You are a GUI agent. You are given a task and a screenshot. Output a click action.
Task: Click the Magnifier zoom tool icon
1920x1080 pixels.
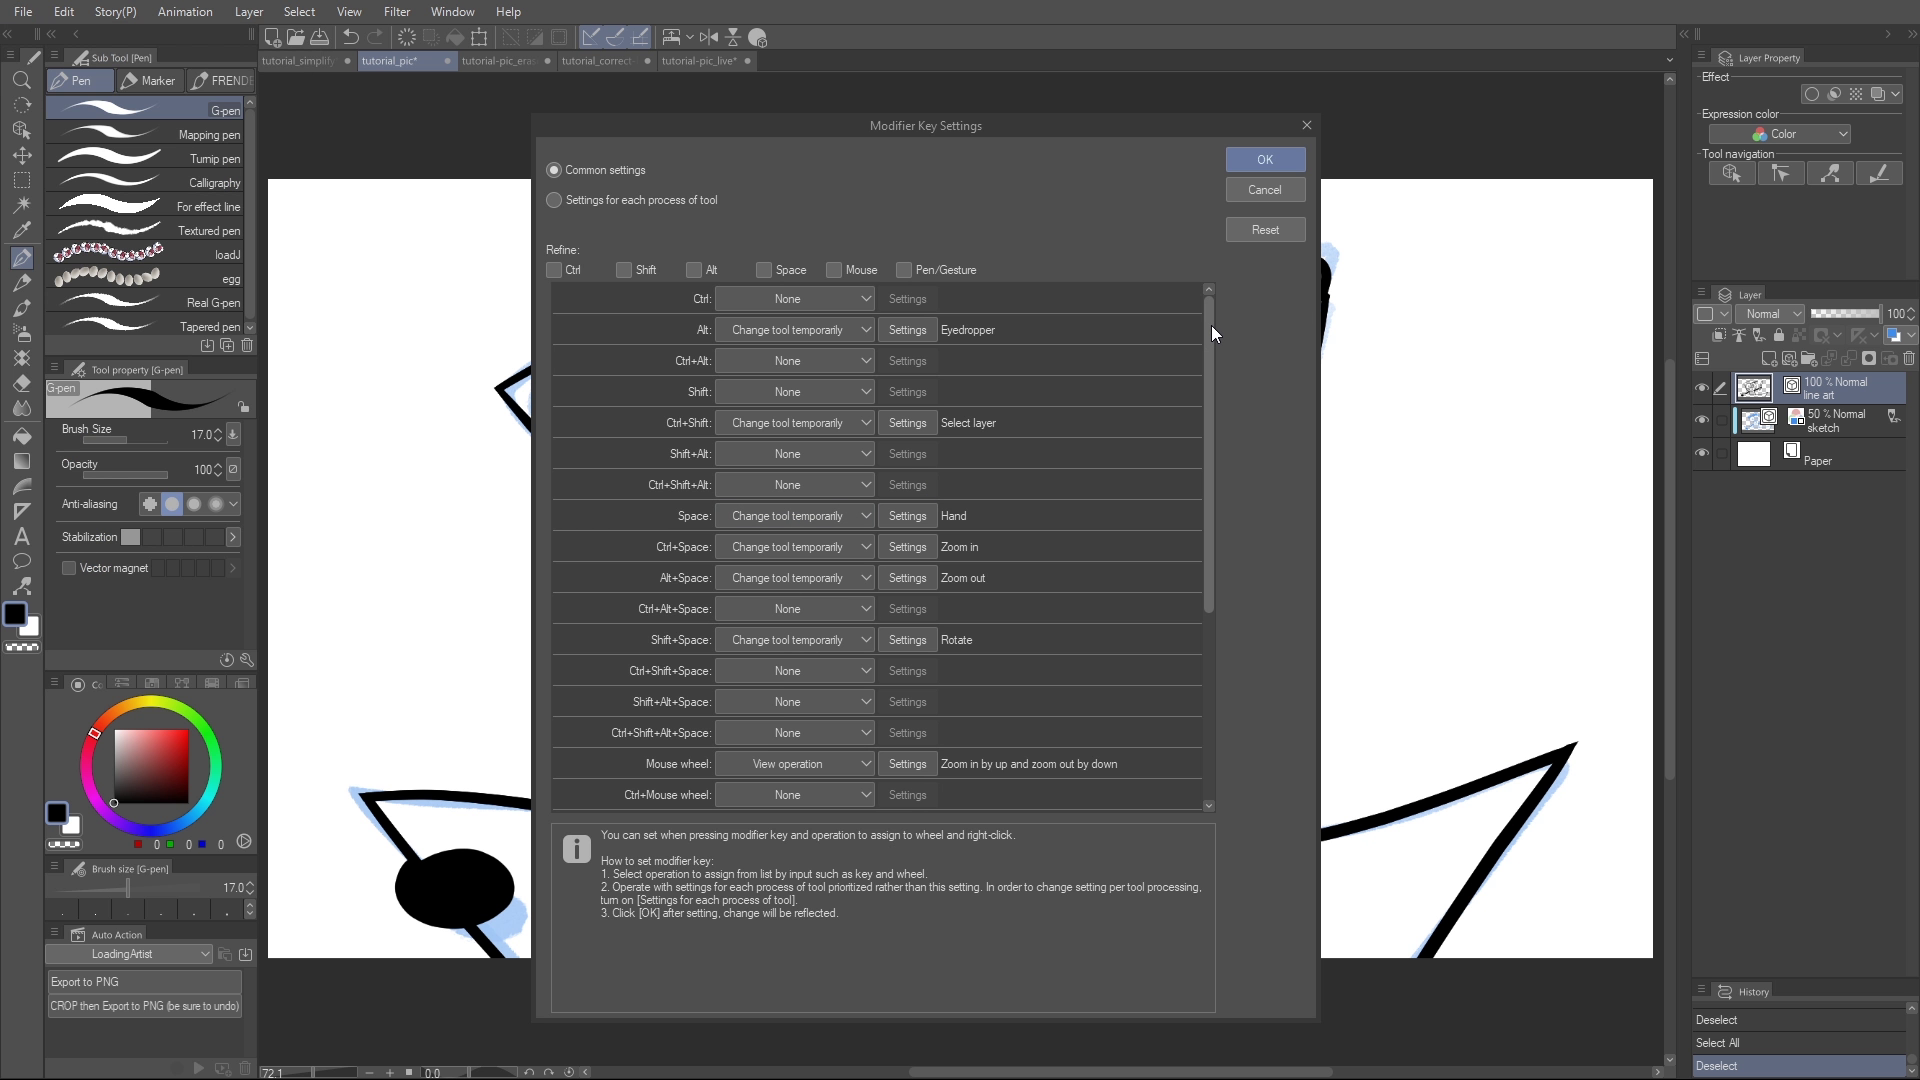point(22,80)
